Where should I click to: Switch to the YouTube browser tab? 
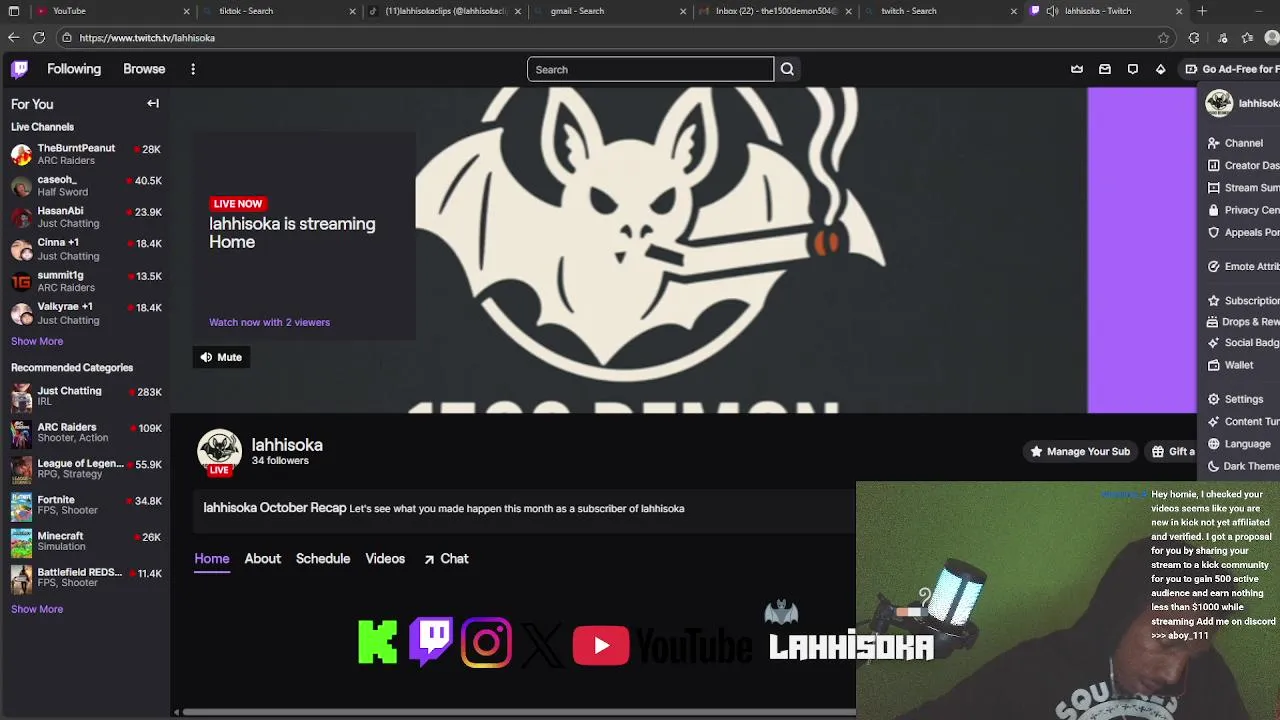point(110,11)
